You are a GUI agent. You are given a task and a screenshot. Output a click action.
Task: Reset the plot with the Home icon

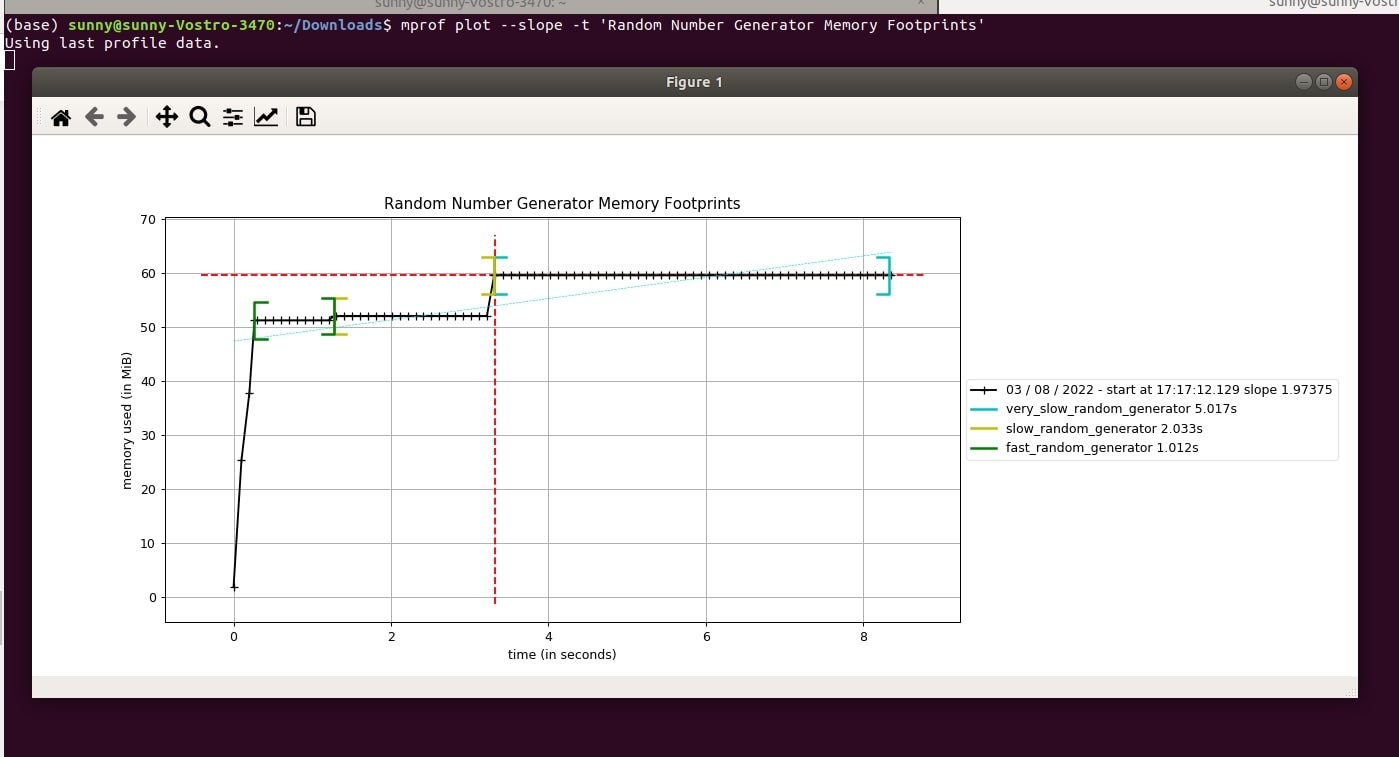click(x=61, y=117)
